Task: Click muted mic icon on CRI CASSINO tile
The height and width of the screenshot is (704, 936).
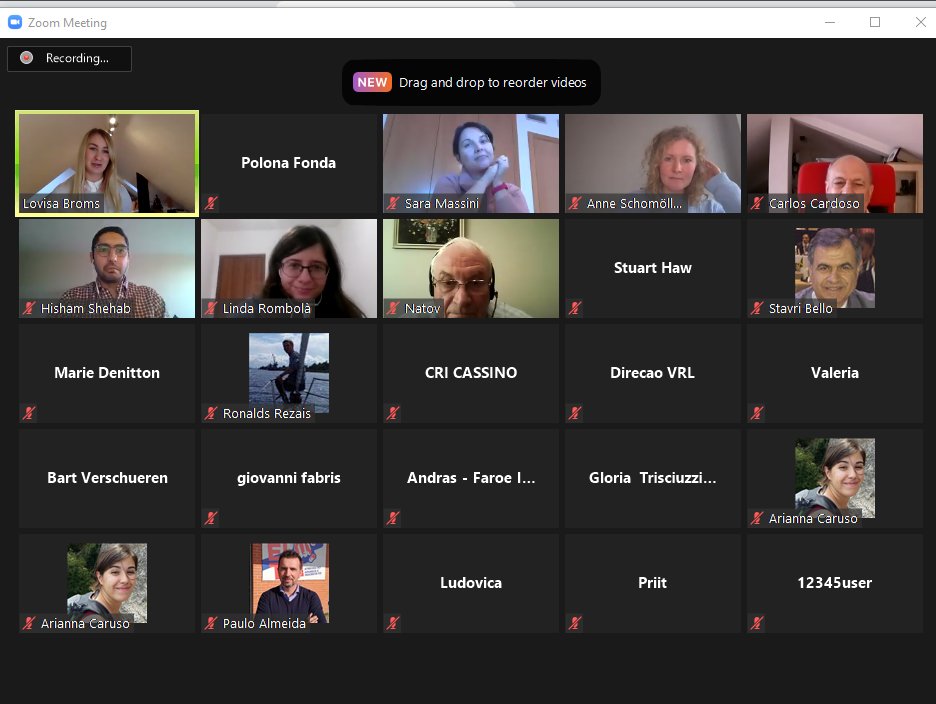Action: pyautogui.click(x=393, y=413)
